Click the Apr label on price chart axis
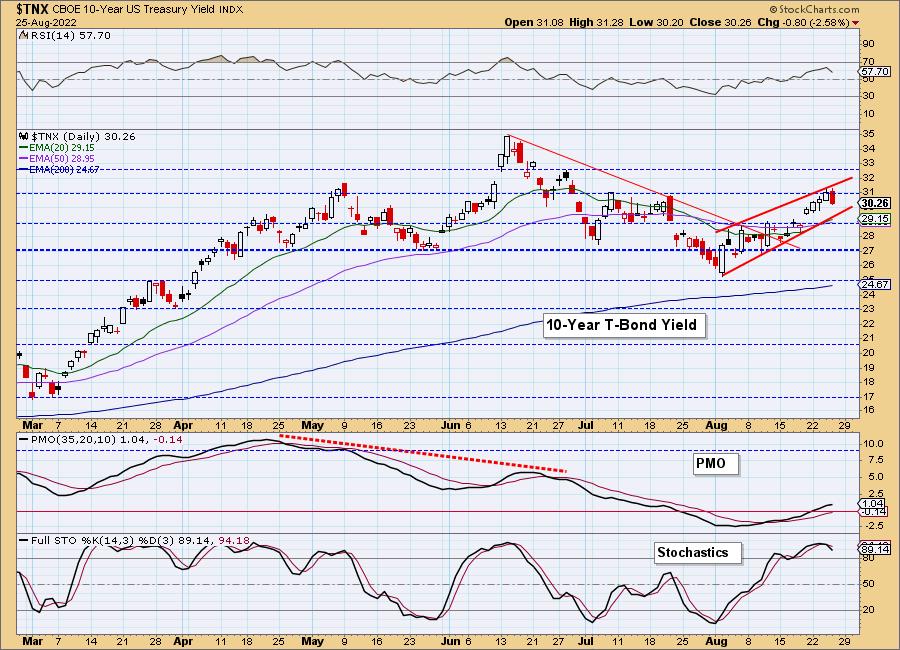Screen dimensions: 900x650 pyautogui.click(x=183, y=425)
